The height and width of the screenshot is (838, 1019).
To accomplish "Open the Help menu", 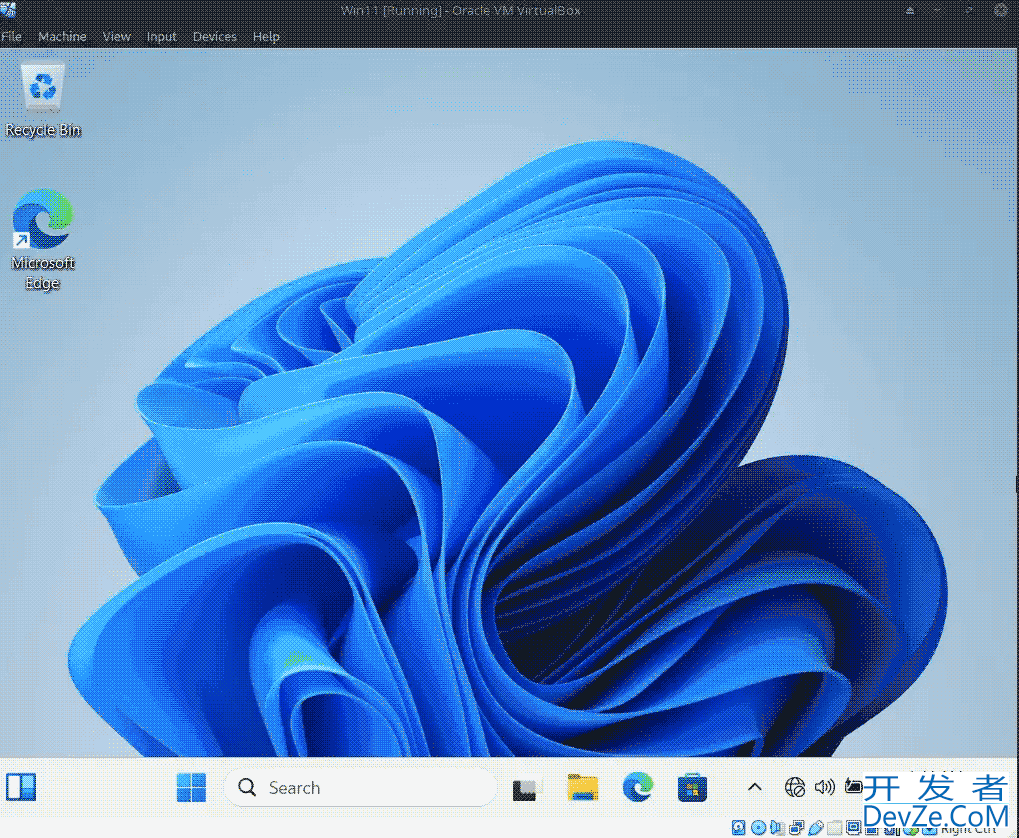I will click(266, 36).
